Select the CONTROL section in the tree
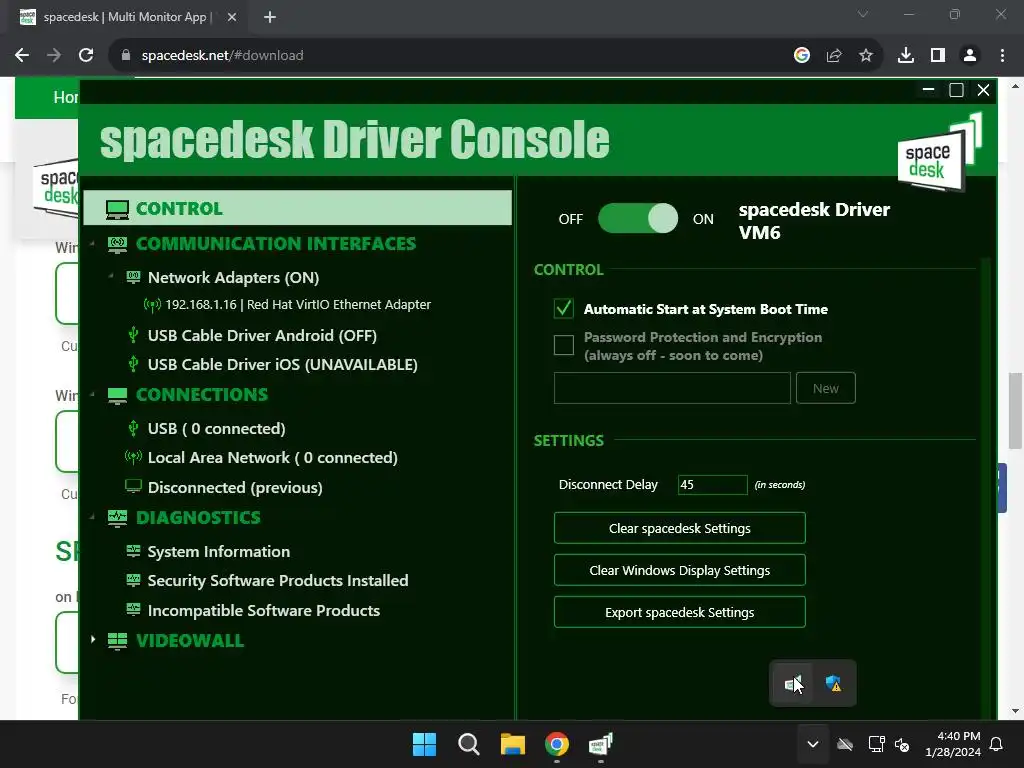The height and width of the screenshot is (768, 1024). pos(297,208)
